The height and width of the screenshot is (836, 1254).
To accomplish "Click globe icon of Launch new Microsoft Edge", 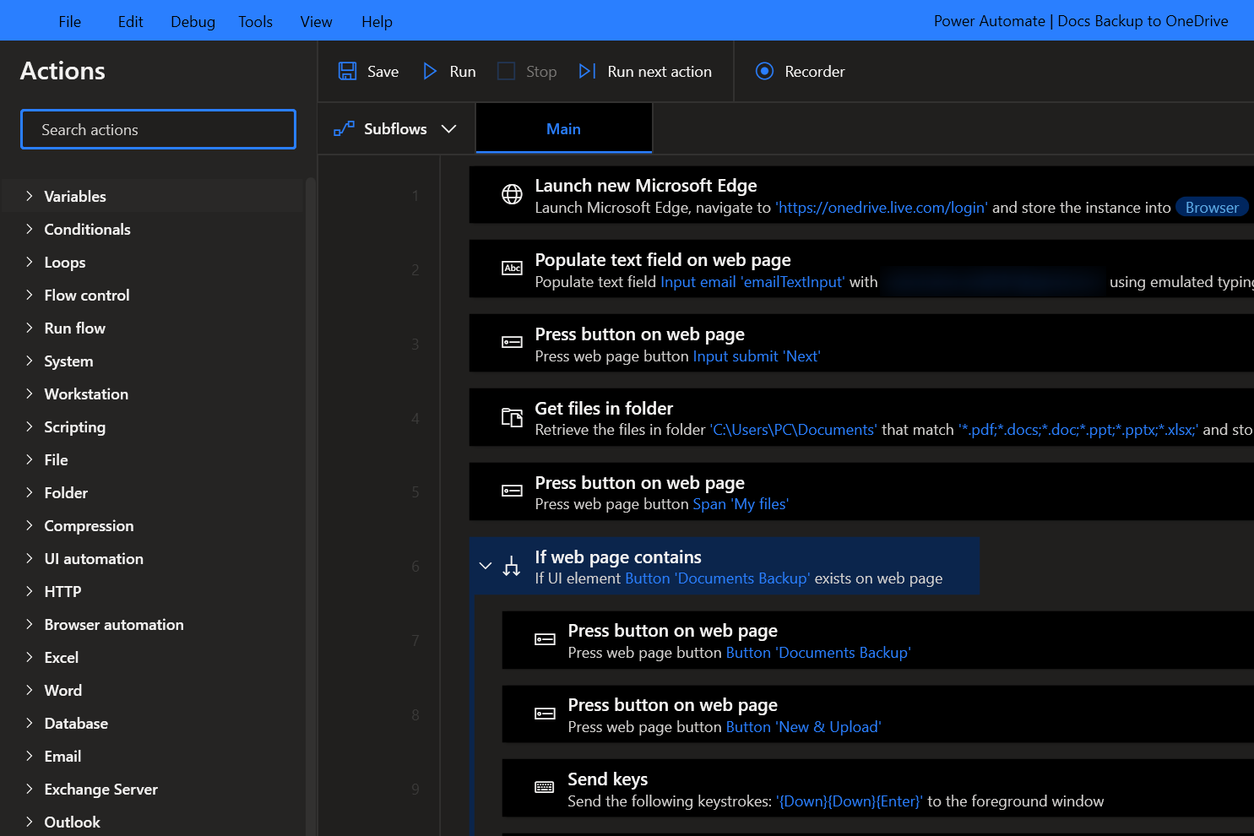I will [x=512, y=194].
